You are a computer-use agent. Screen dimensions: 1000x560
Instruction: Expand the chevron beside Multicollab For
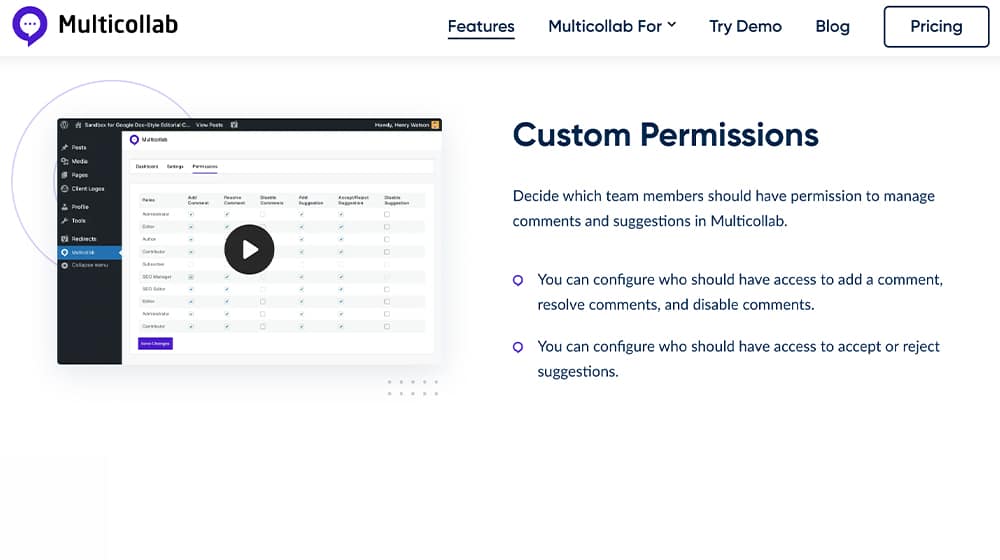point(672,25)
